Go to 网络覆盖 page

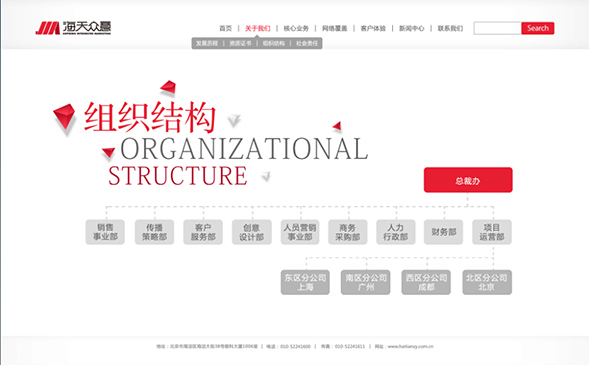[x=335, y=28]
